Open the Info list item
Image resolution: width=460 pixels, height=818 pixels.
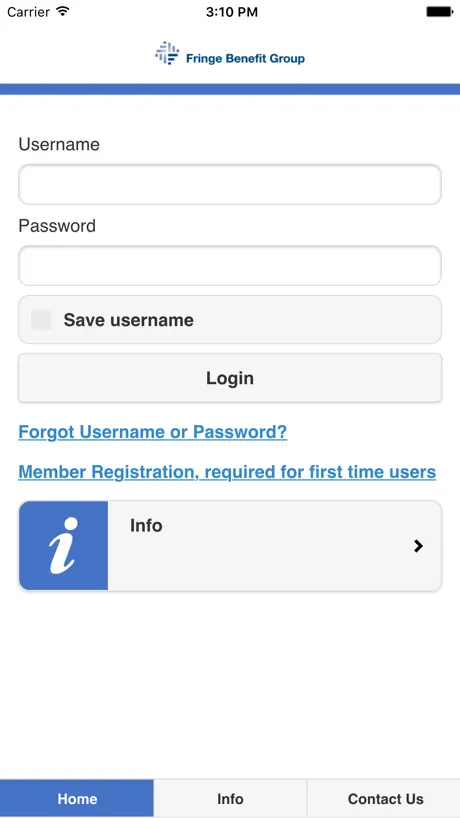[x=230, y=546]
